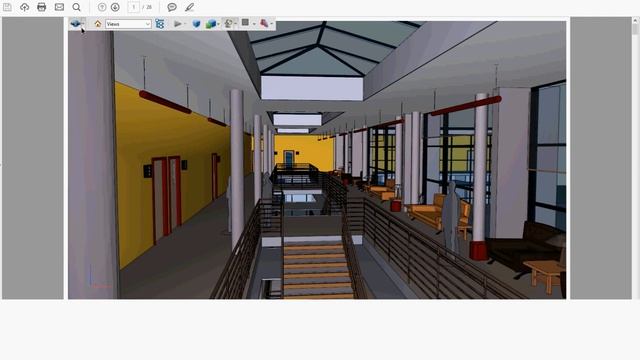Screen dimensions: 640x360
Task: Click the scrollbar up arrow
Action: click(x=635, y=20)
